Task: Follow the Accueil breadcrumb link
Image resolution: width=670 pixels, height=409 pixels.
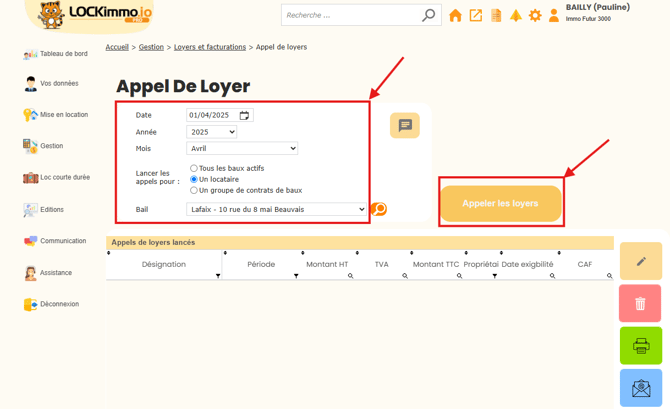Action: [117, 47]
